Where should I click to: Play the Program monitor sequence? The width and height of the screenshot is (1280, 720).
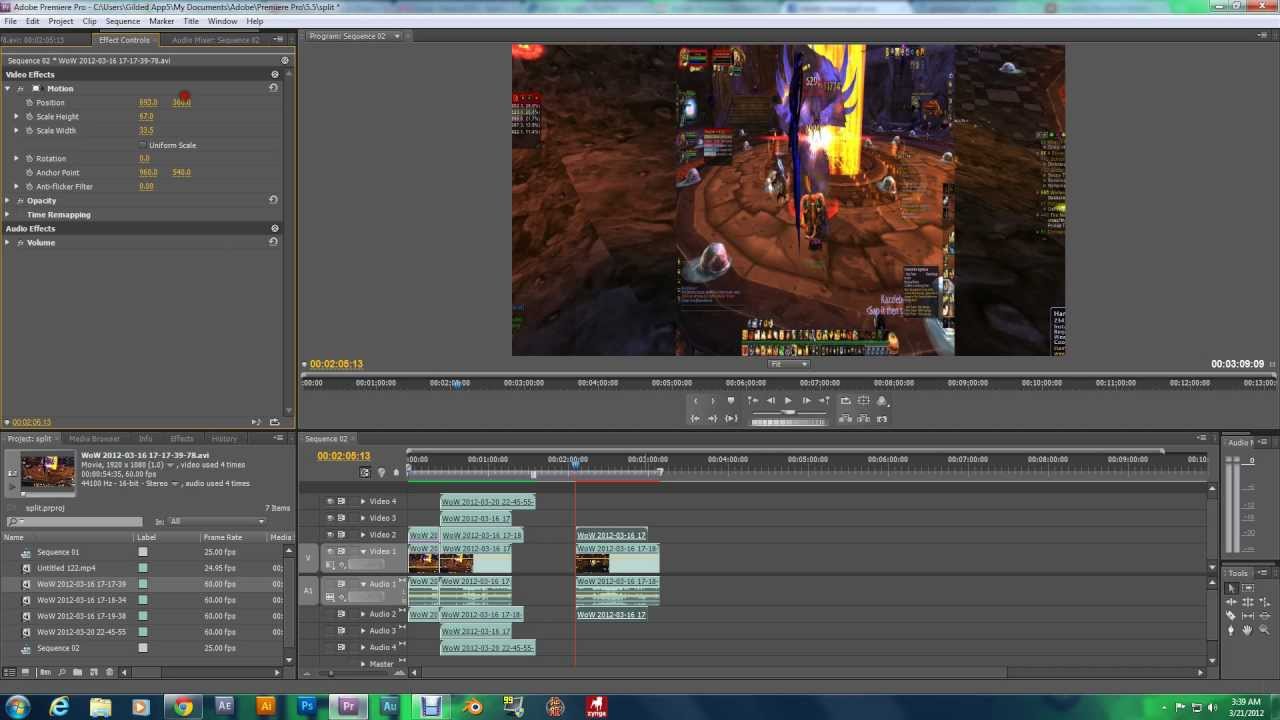788,400
